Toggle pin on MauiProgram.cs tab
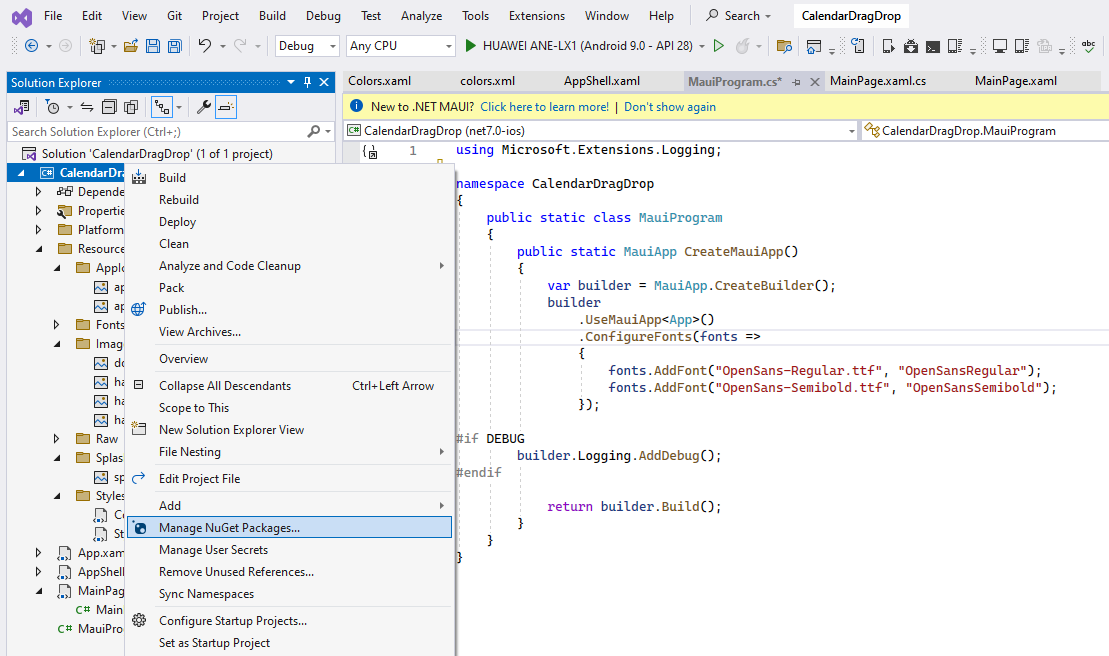 (x=796, y=82)
